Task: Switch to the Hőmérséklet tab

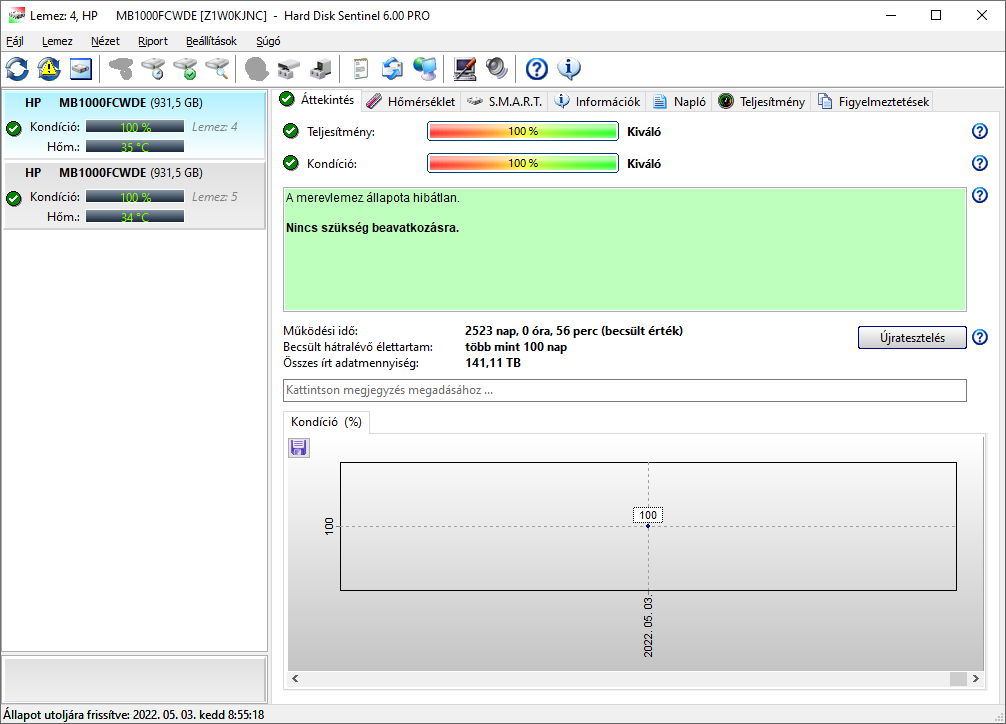Action: 410,101
